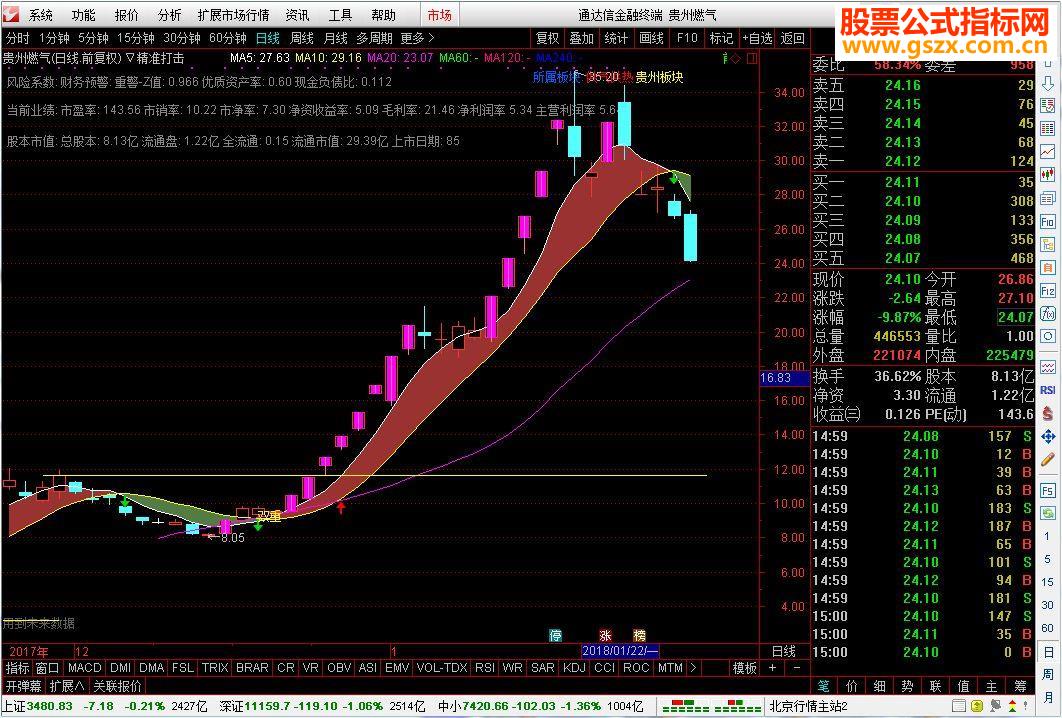The image size is (1062, 718).
Task: Open the orange document icon in the right sidebar
Action: coord(1047,268)
